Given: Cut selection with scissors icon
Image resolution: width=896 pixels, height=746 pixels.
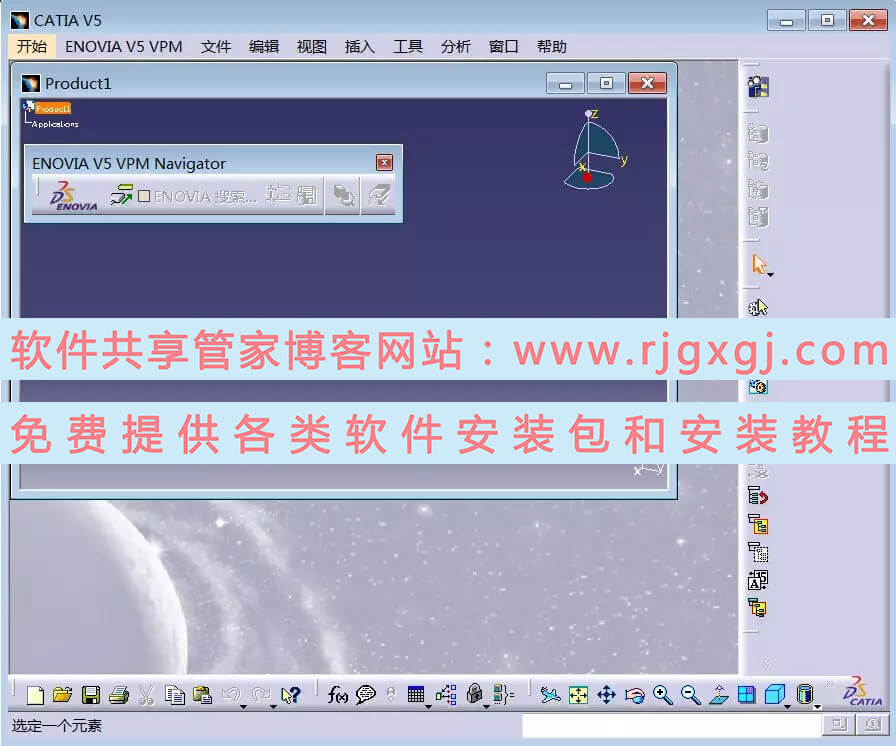Looking at the screenshot, I should [146, 695].
